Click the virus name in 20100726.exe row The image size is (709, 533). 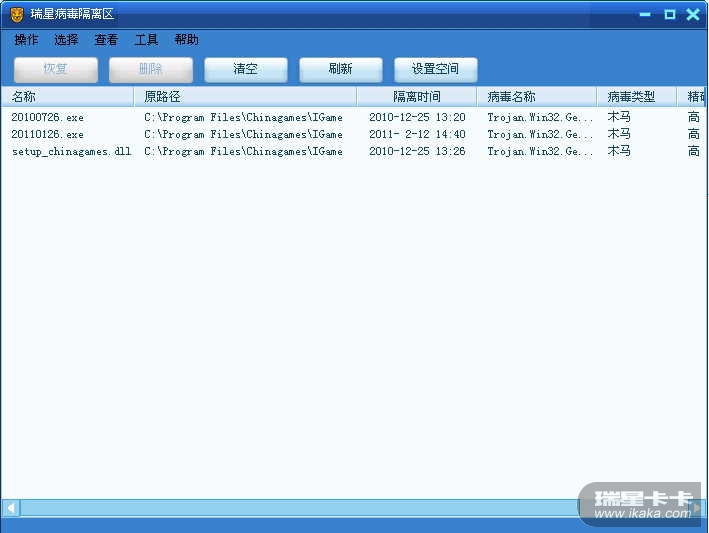[x=540, y=118]
